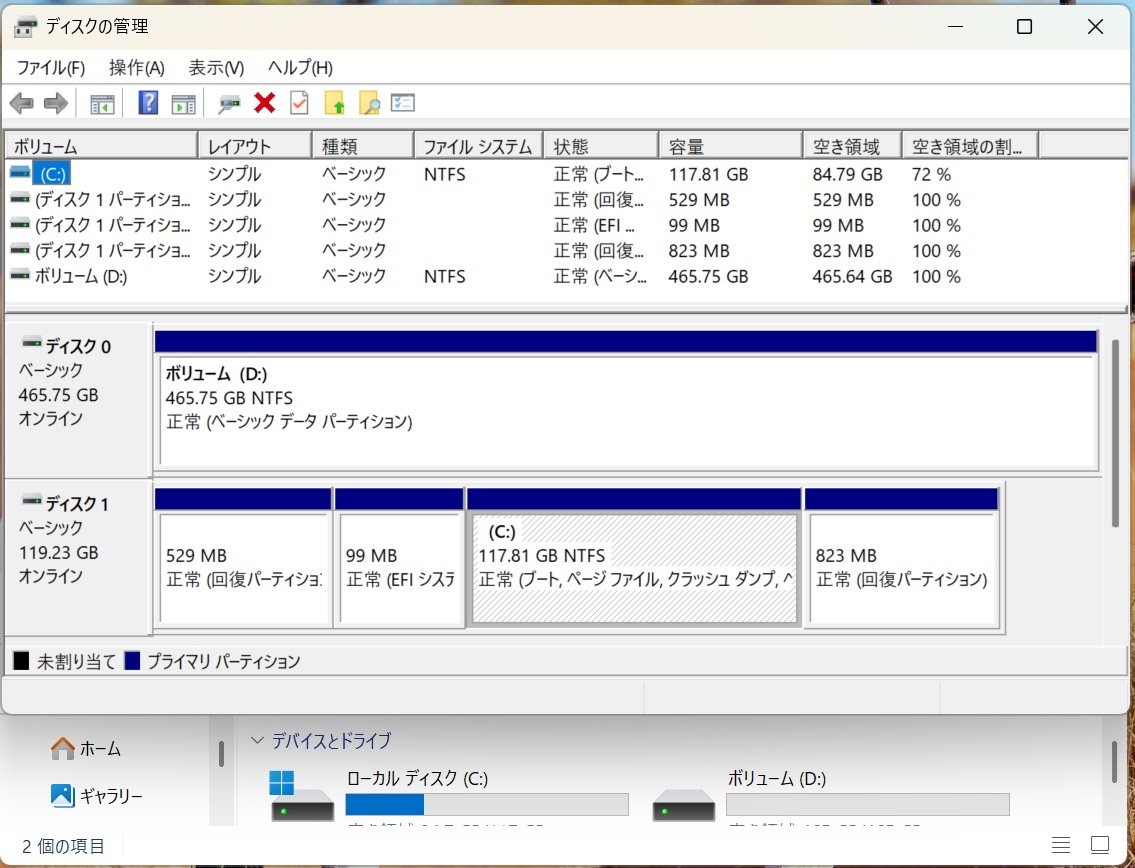Screen dimensions: 1135x868
Task: Click the red X delete icon
Action: 264,103
